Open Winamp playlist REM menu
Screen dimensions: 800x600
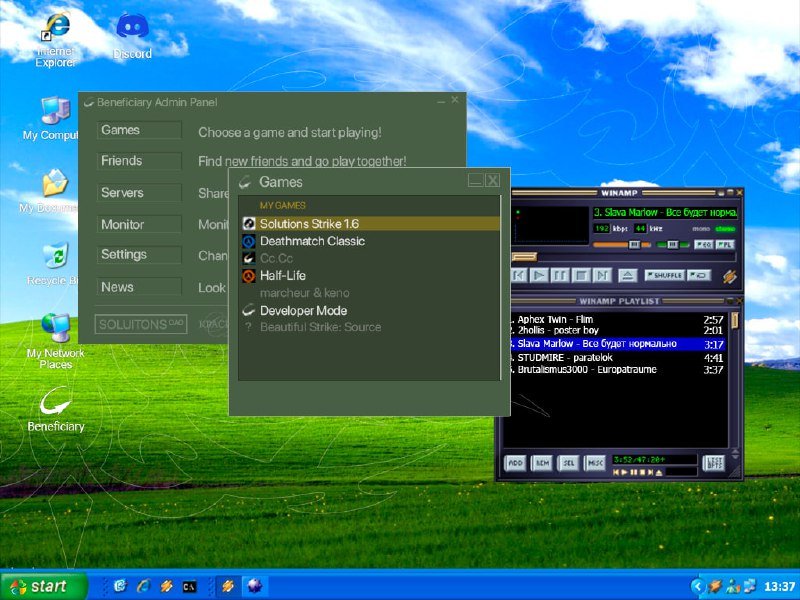click(542, 463)
